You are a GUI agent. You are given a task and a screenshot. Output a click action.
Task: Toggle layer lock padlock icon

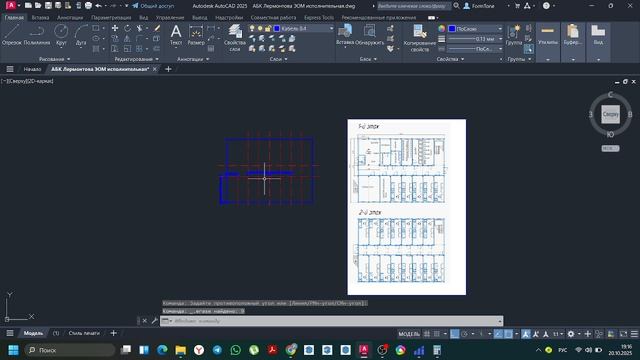(x=268, y=28)
